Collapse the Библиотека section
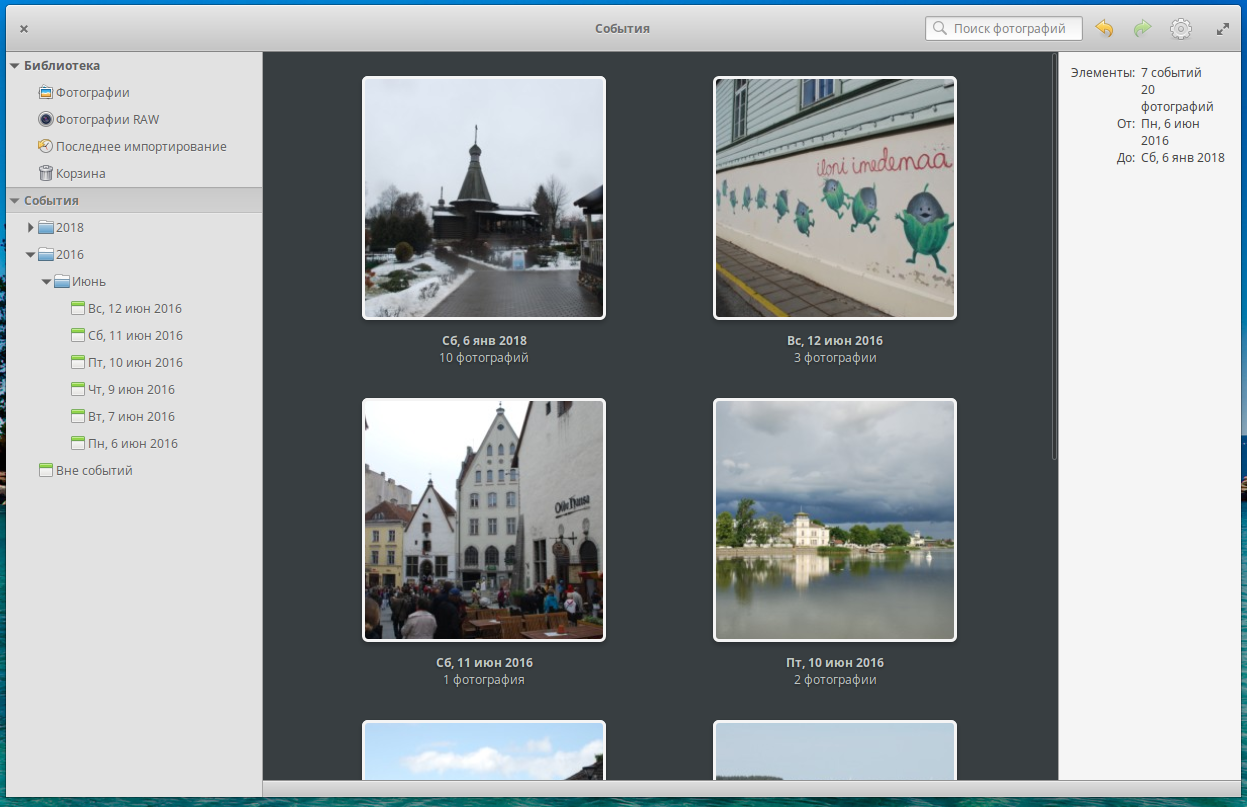1247x807 pixels. coord(14,66)
